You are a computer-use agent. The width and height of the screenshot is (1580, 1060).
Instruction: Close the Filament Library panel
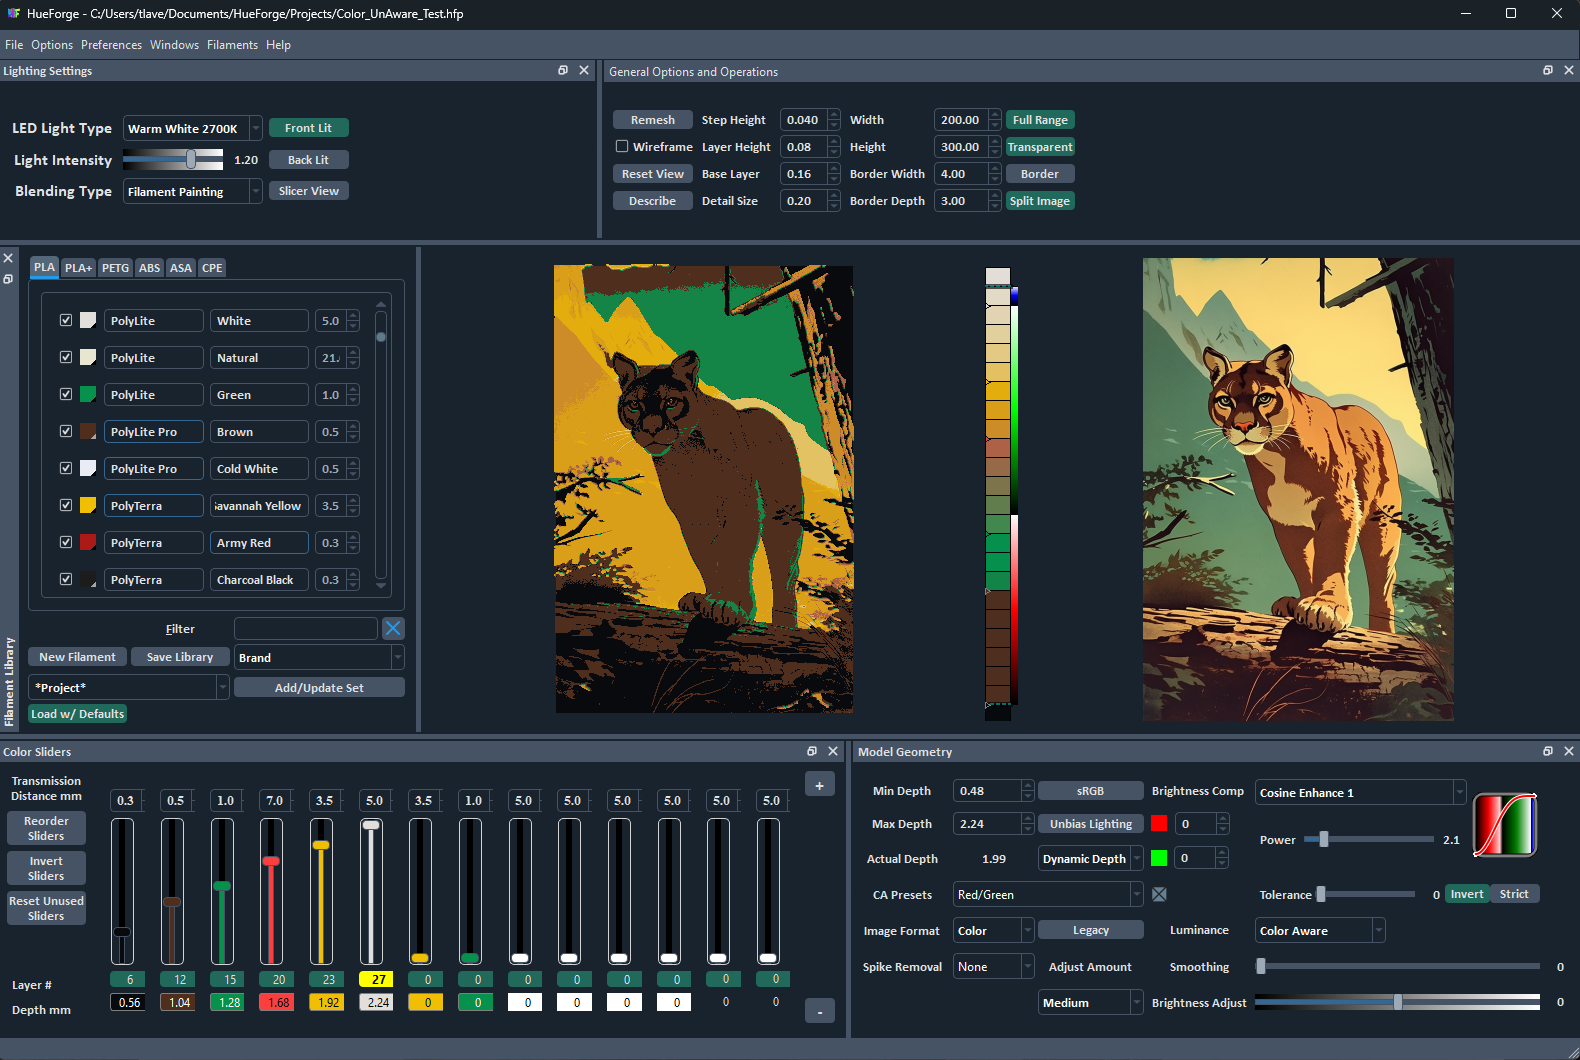(x=8, y=258)
